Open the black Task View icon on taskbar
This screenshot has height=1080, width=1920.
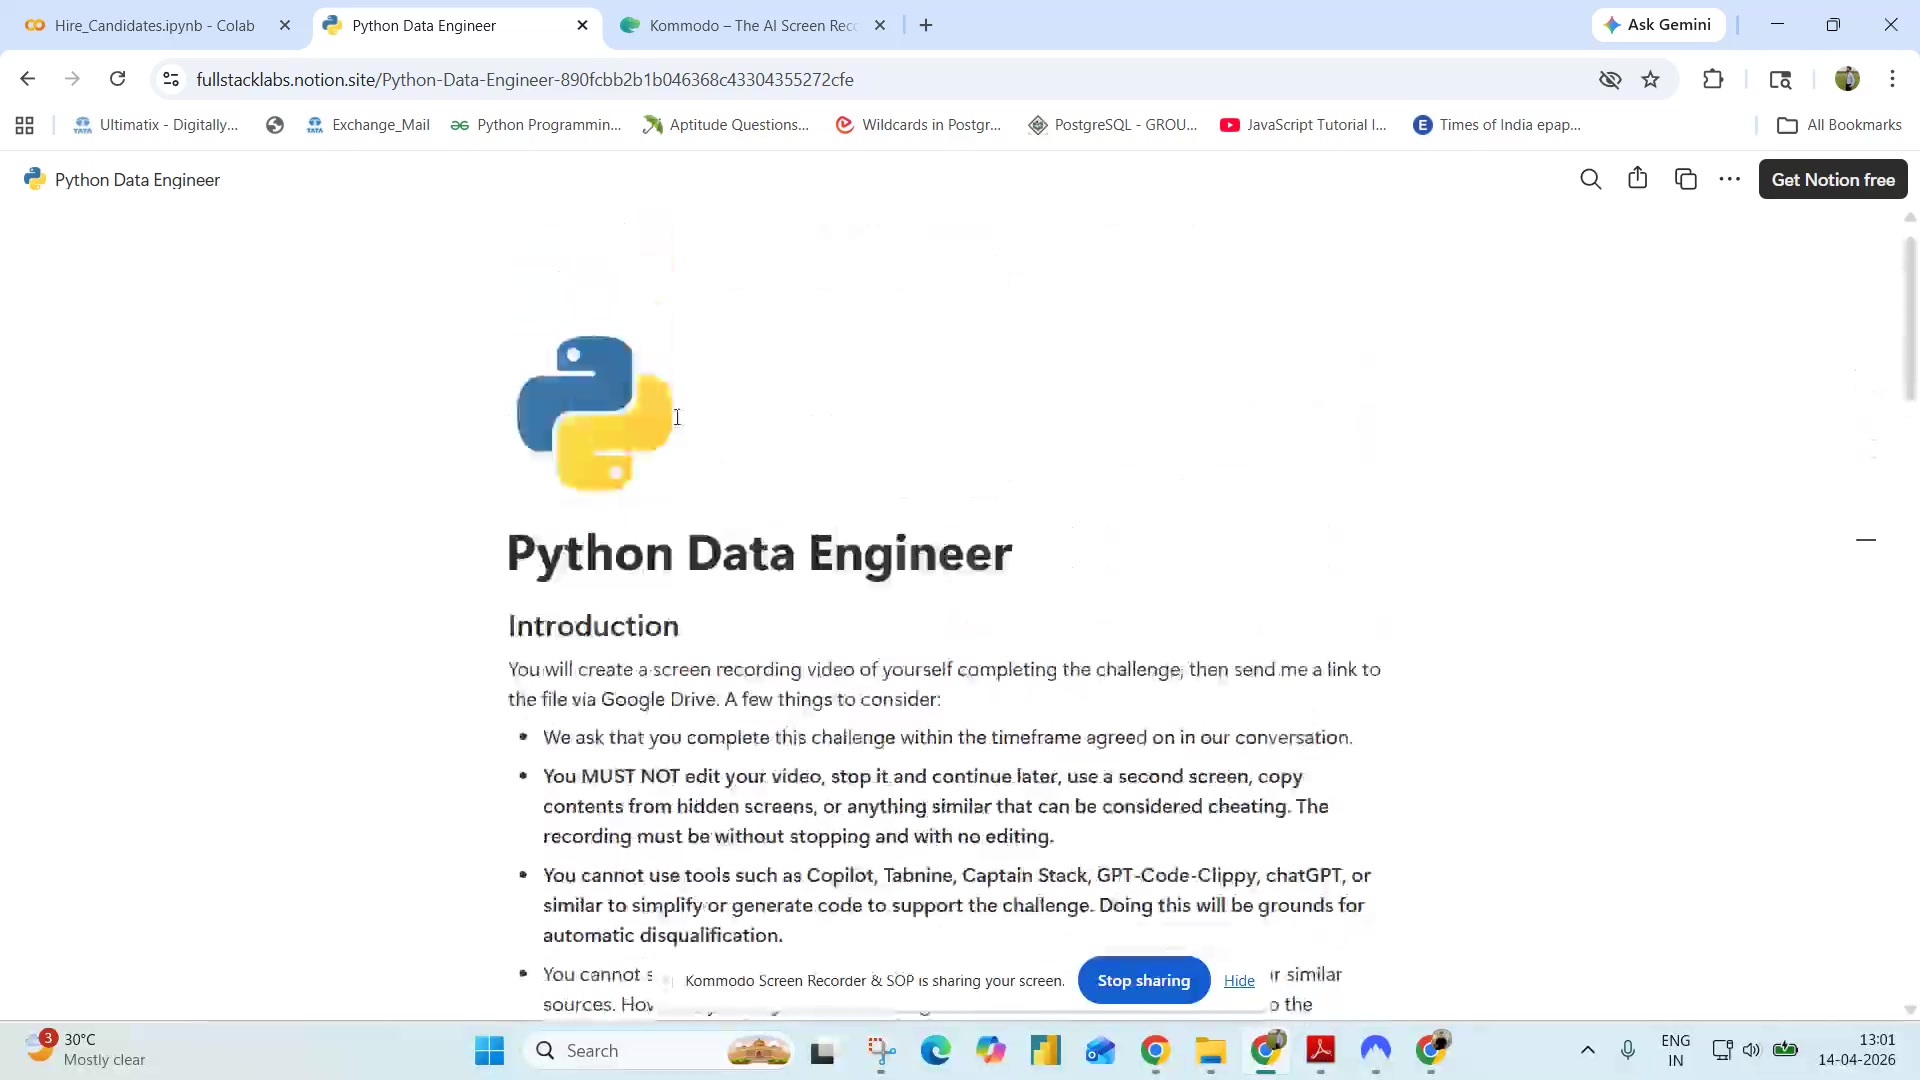click(x=823, y=1051)
